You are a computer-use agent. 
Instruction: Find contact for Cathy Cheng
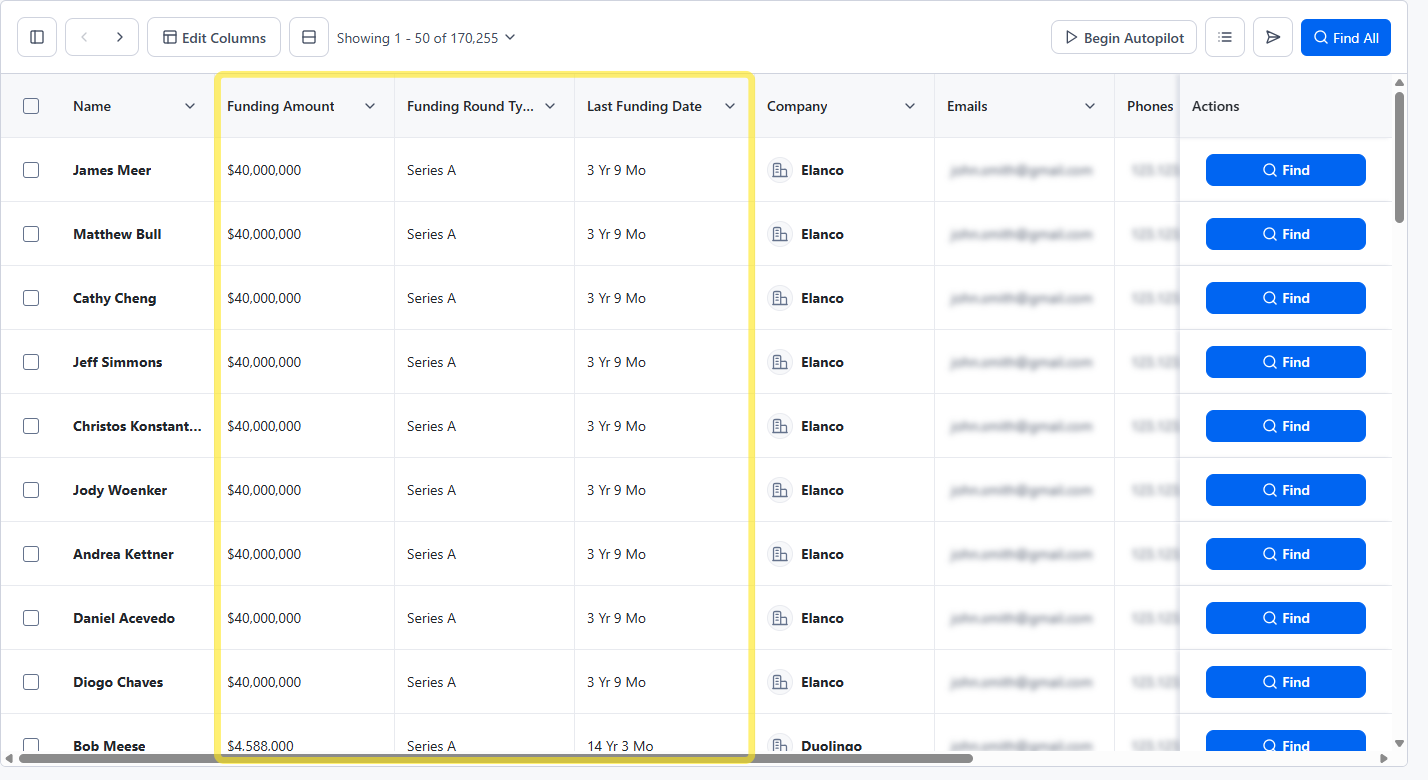click(x=1286, y=298)
